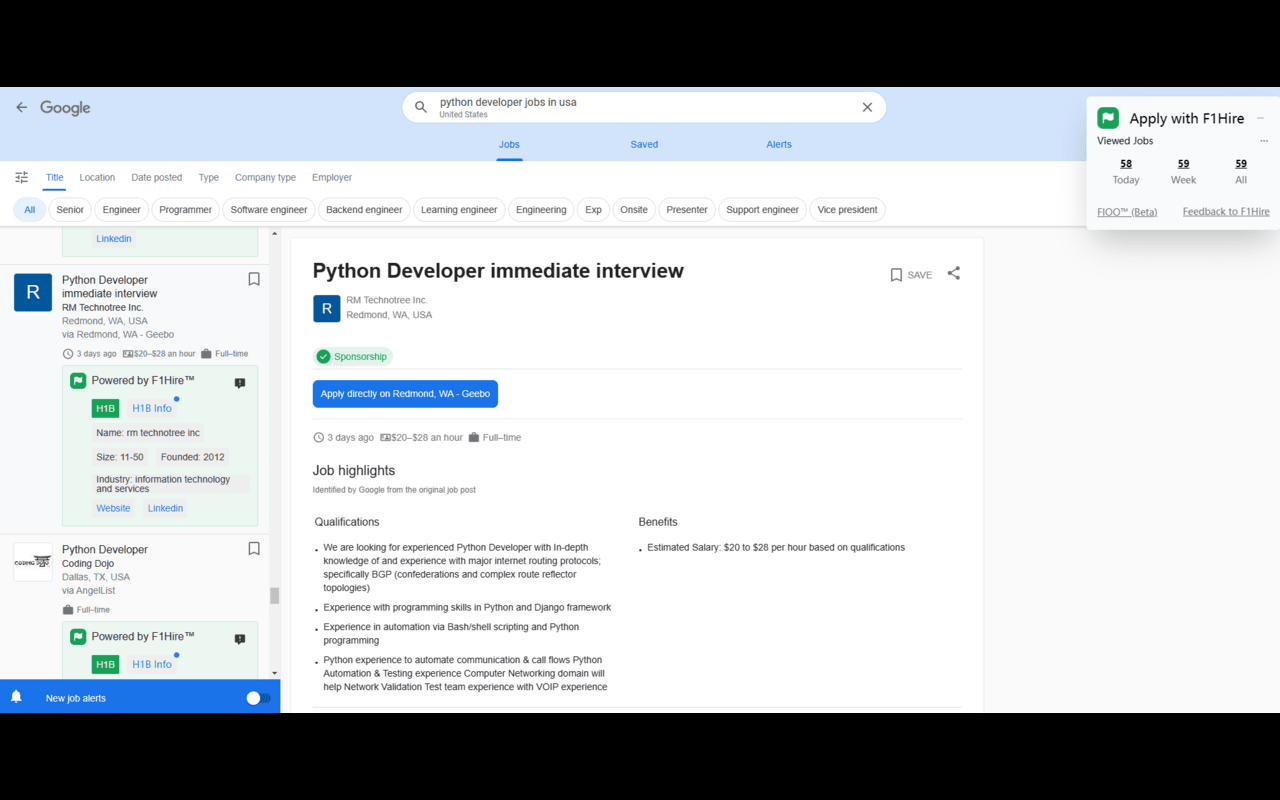Bookmark the RM Technotree job listing
Screen dimensions: 1280x800
pyautogui.click(x=254, y=279)
